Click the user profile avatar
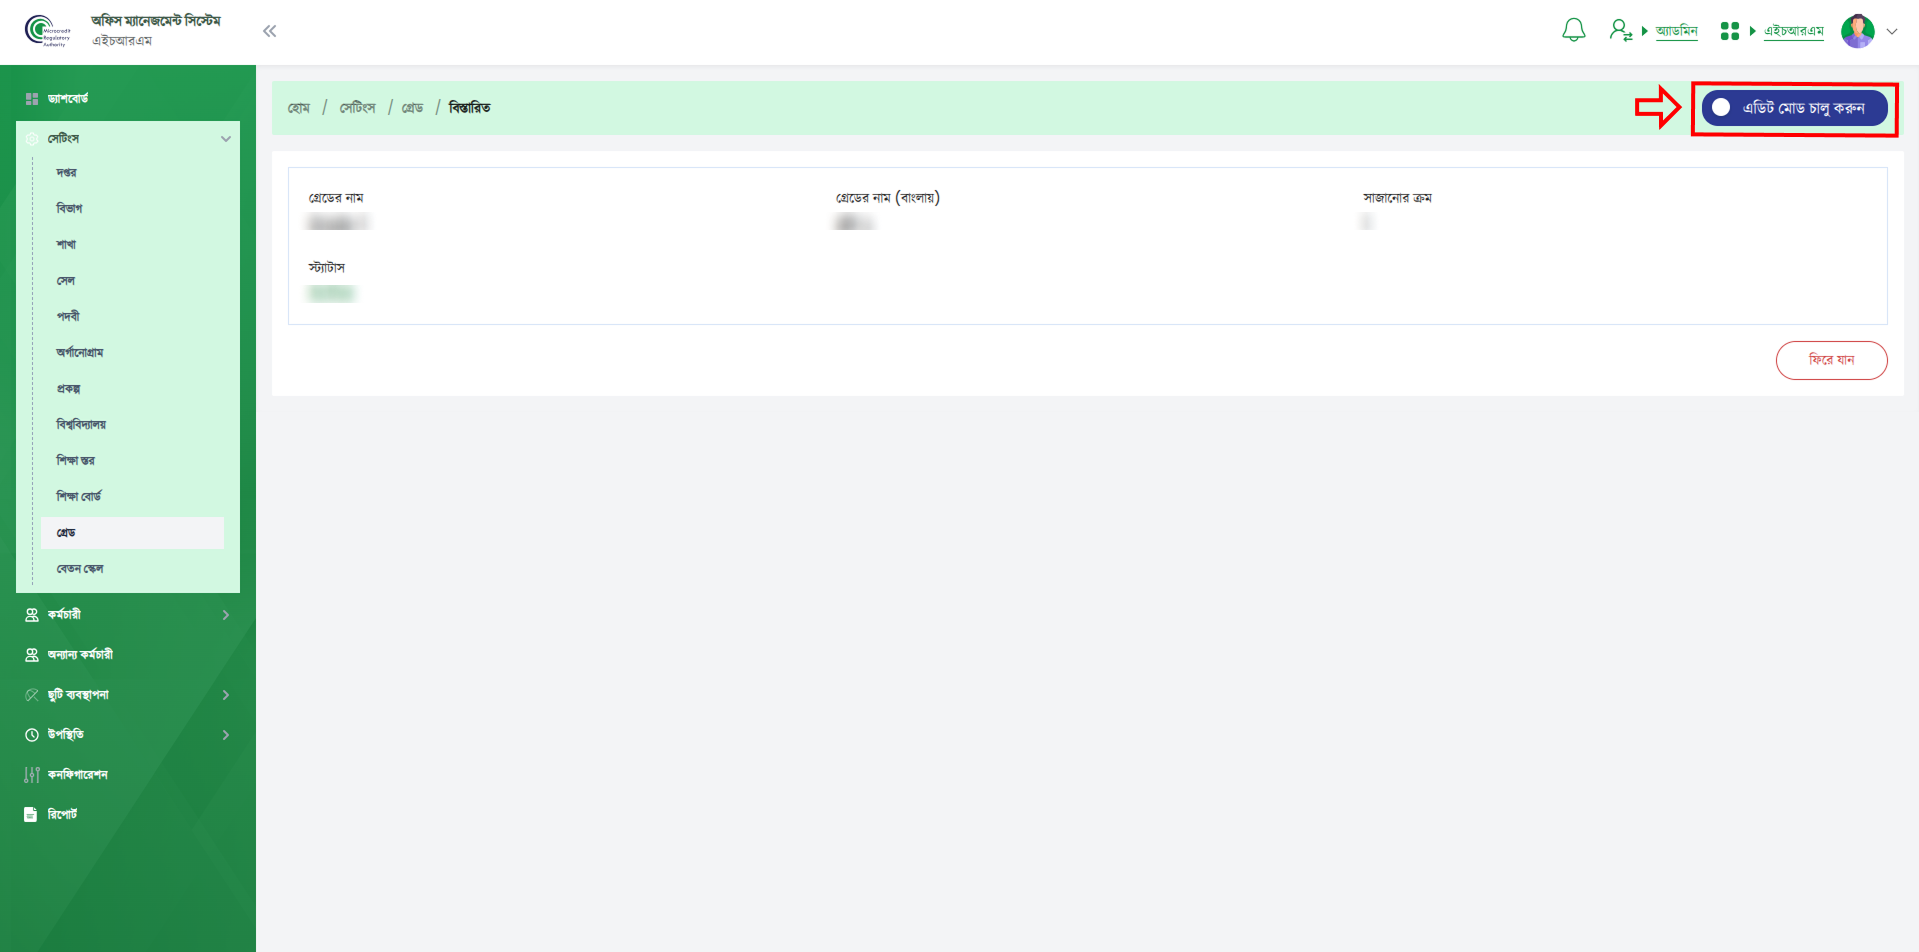The height and width of the screenshot is (952, 1919). [1857, 31]
